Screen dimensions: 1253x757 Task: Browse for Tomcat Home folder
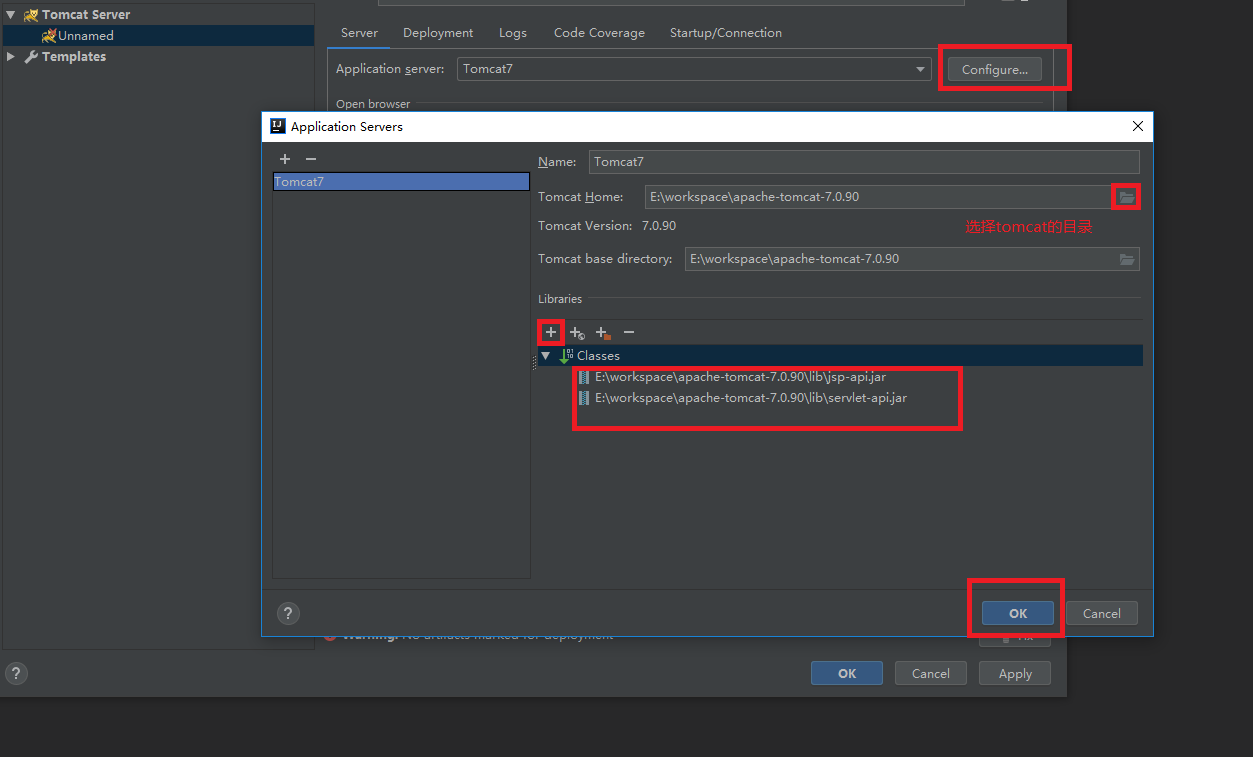[x=1127, y=197]
